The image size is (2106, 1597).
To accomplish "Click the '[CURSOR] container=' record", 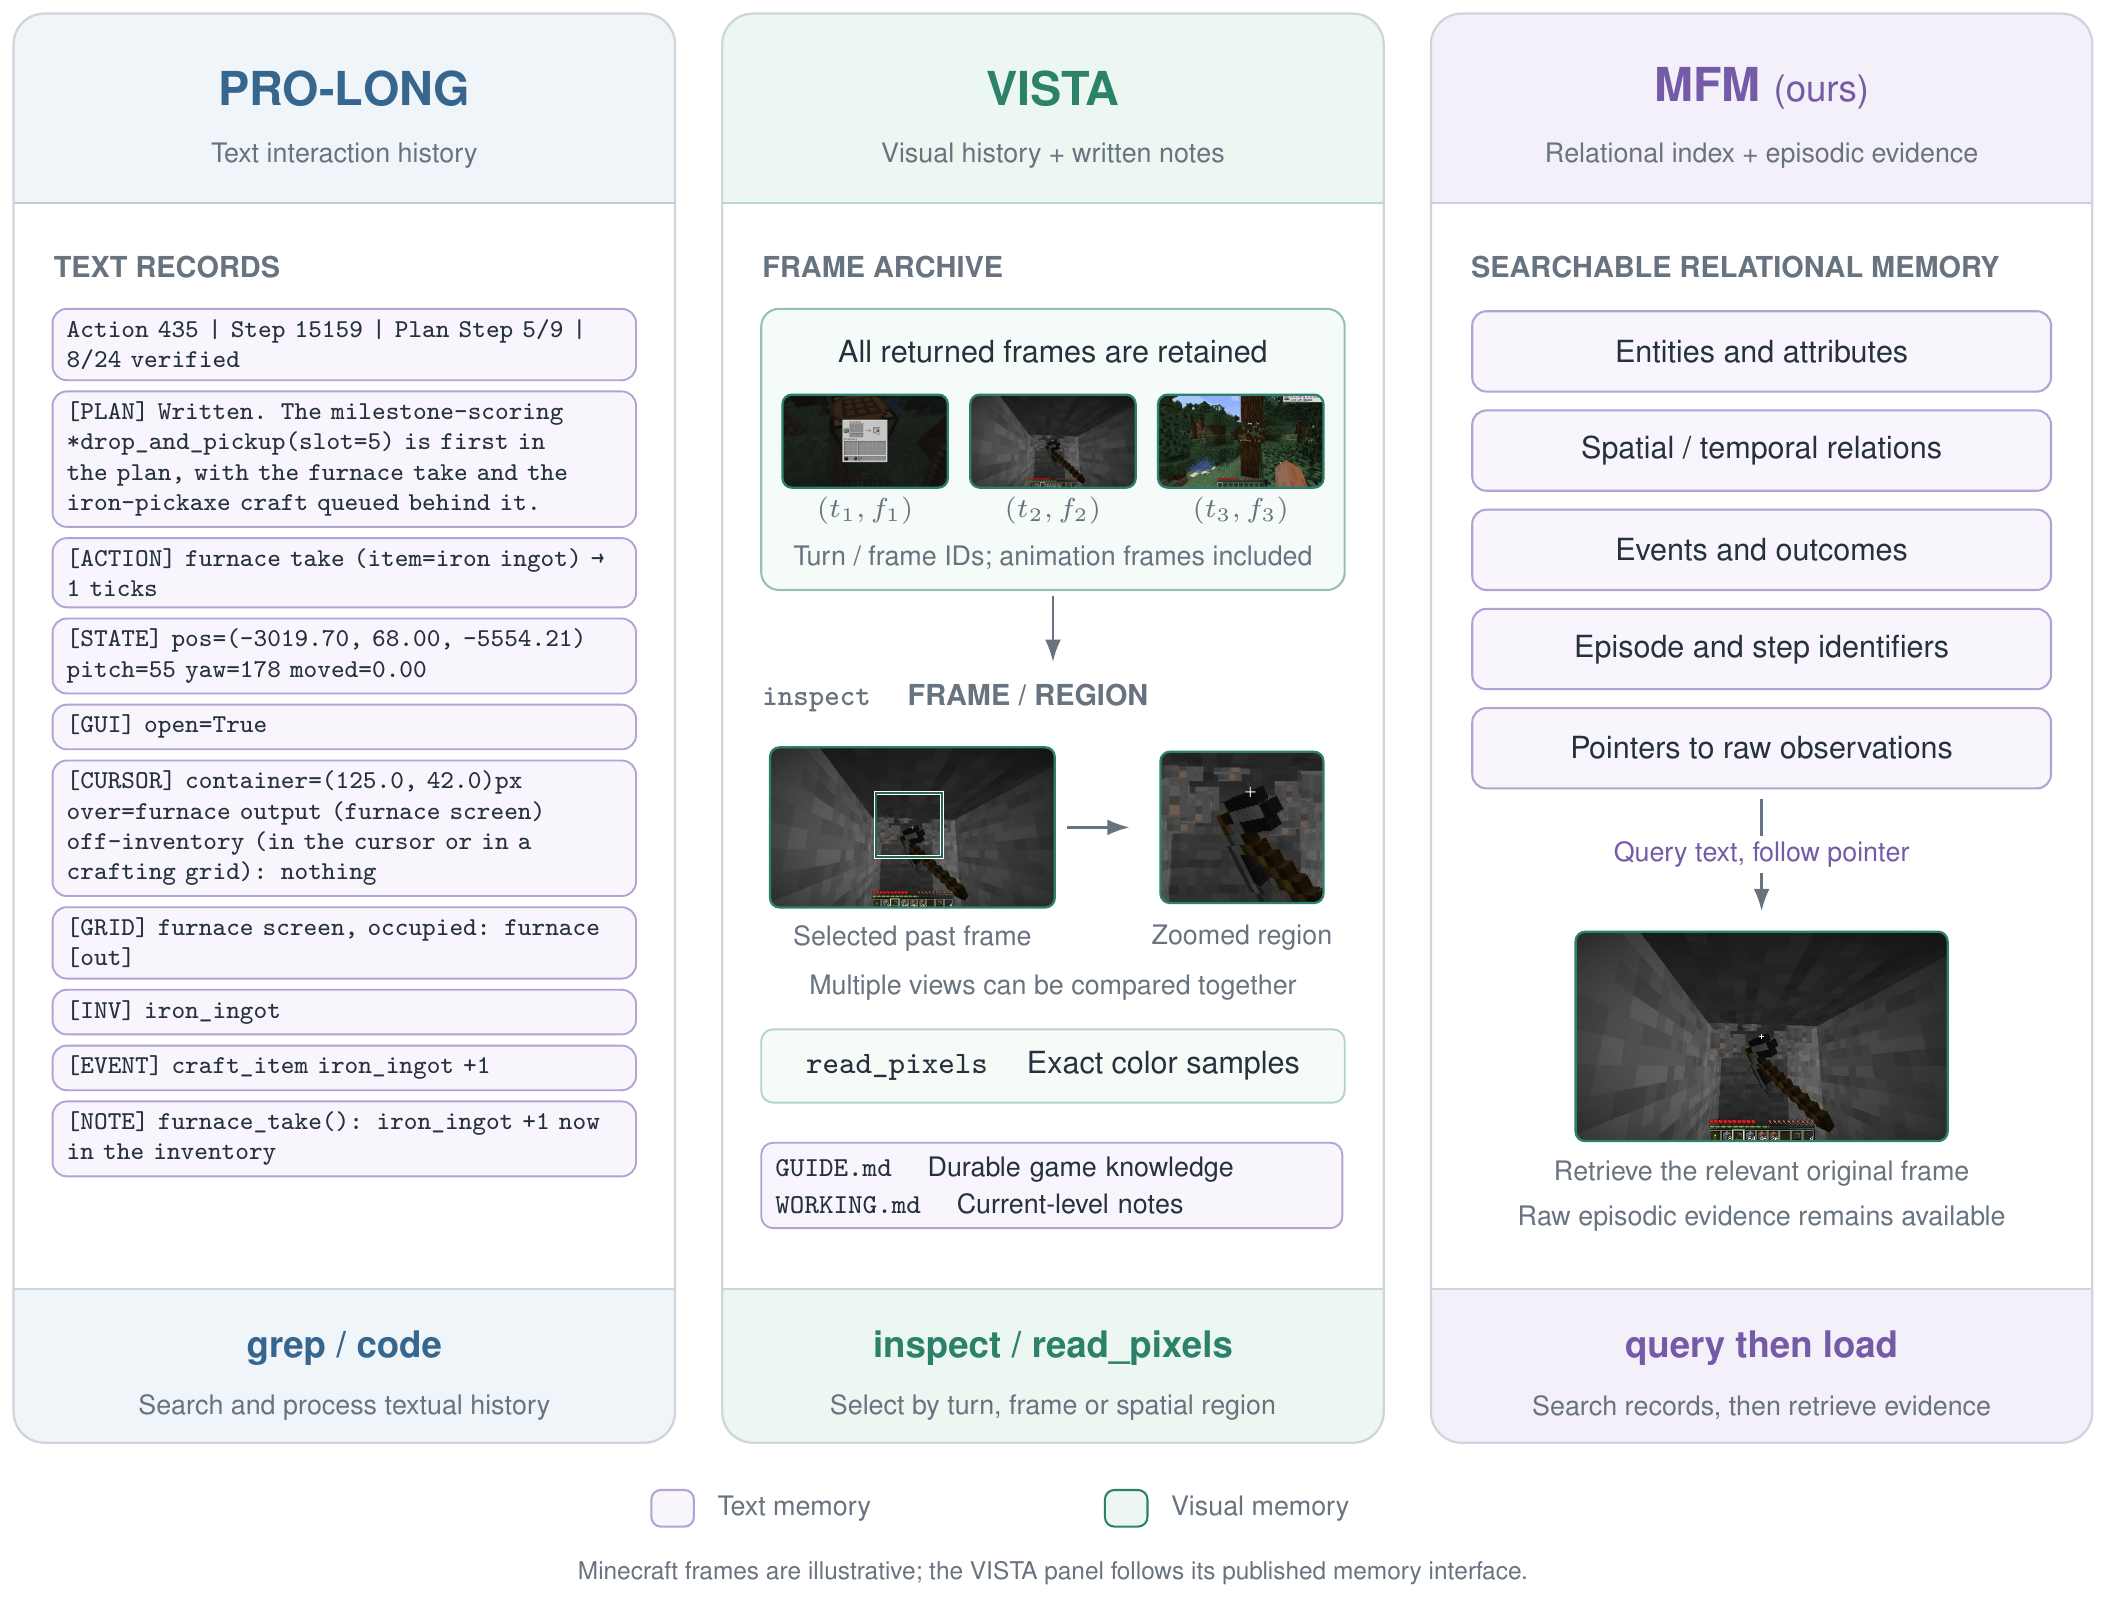I will tap(344, 827).
